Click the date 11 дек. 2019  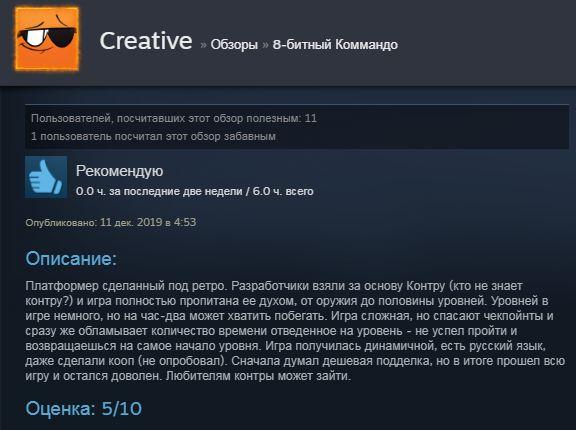(131, 222)
